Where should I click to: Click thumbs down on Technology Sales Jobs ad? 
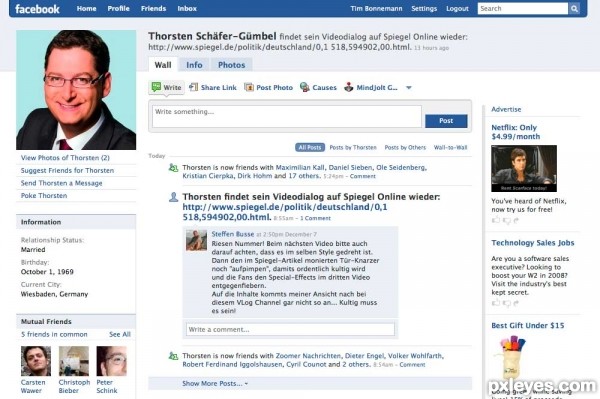point(506,303)
